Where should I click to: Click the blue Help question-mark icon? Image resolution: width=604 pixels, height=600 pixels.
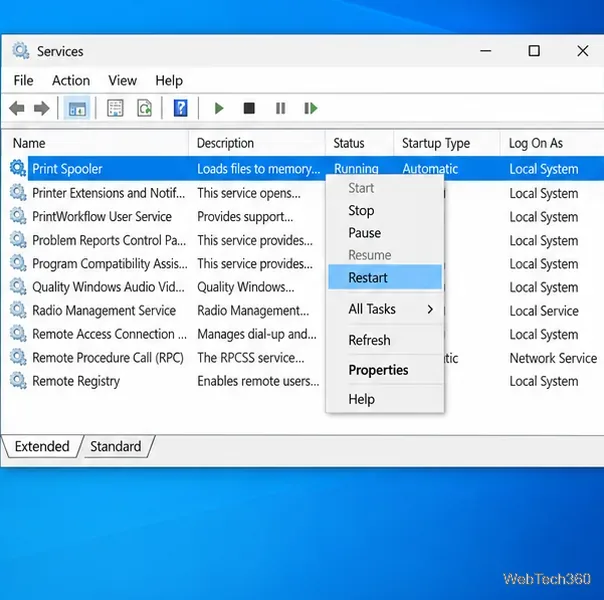tap(180, 108)
